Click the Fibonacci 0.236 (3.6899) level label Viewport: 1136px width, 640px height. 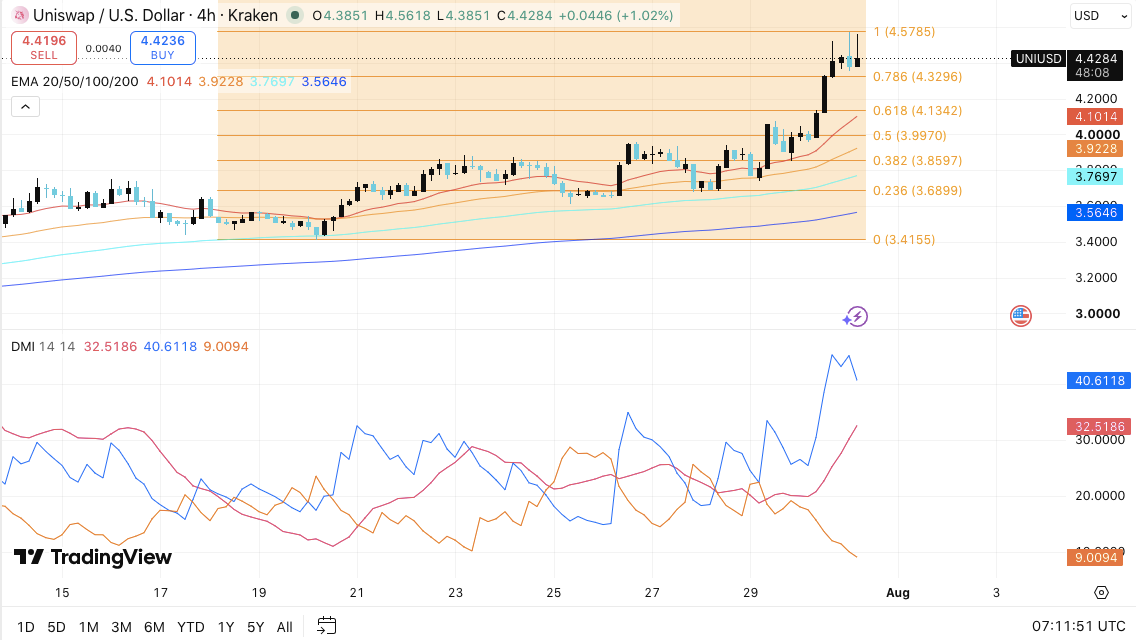[x=917, y=191]
